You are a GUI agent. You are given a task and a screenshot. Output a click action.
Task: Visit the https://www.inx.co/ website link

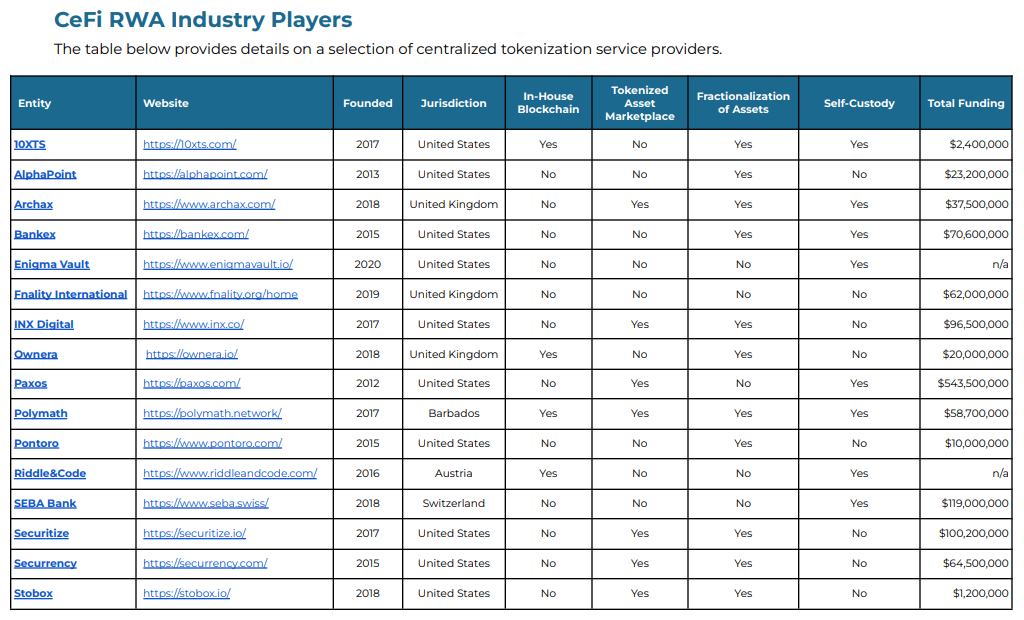pyautogui.click(x=193, y=325)
